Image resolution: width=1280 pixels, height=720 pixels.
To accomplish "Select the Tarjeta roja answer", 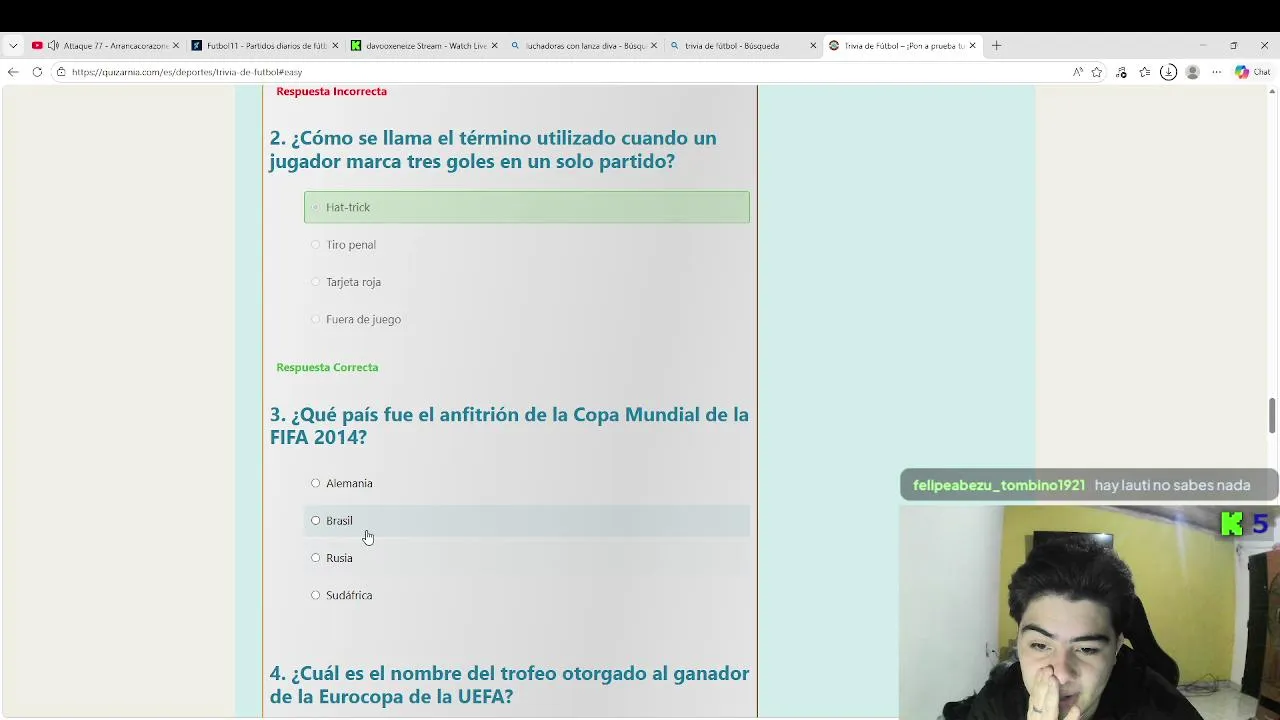I will tap(527, 282).
